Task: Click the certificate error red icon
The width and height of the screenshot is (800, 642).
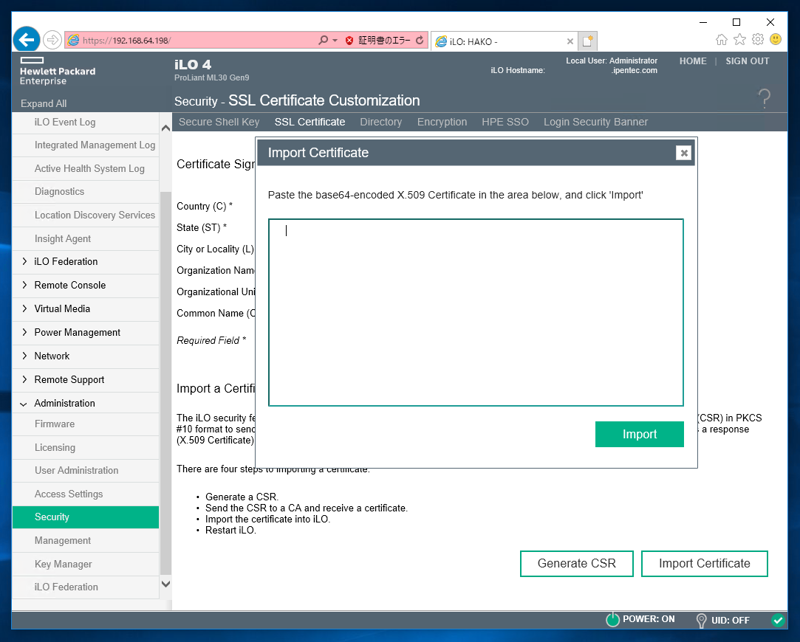Action: (x=349, y=40)
